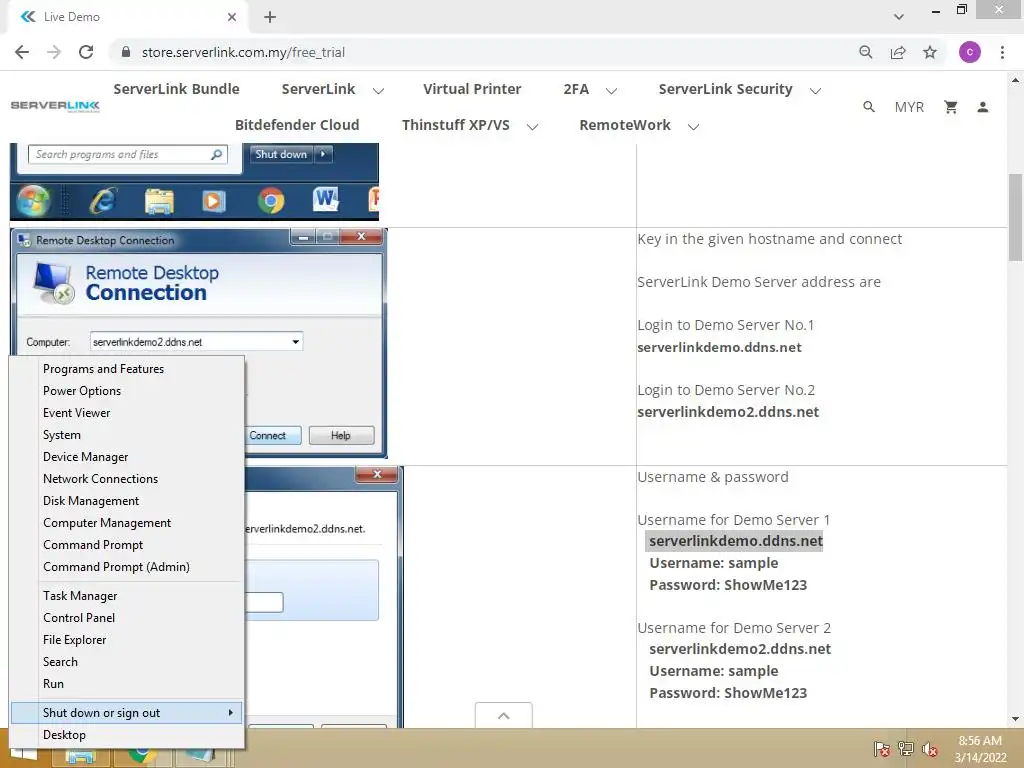This screenshot has width=1024, height=768.
Task: Click serverlinkdemo2.ddns.net under Login to Demo Server No.2
Action: pyautogui.click(x=728, y=412)
